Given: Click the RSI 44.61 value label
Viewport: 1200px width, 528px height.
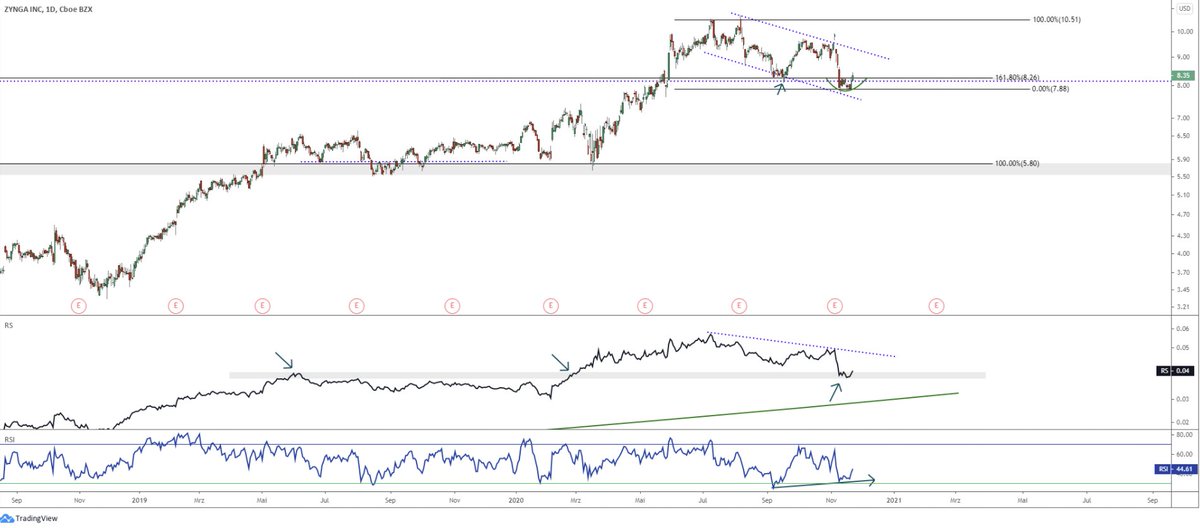Looking at the screenshot, I should click(1175, 467).
